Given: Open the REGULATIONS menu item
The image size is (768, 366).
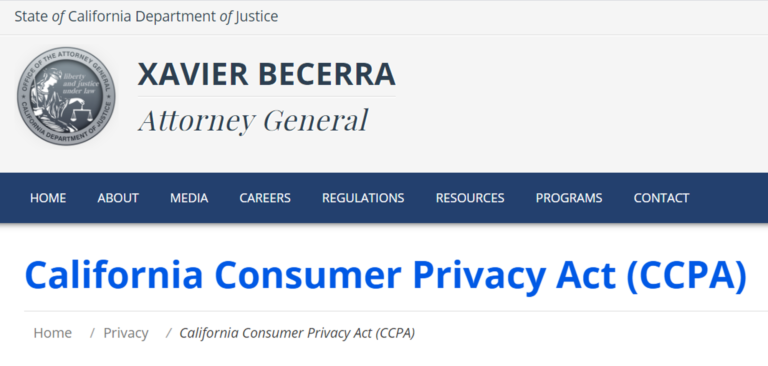Looking at the screenshot, I should (363, 198).
